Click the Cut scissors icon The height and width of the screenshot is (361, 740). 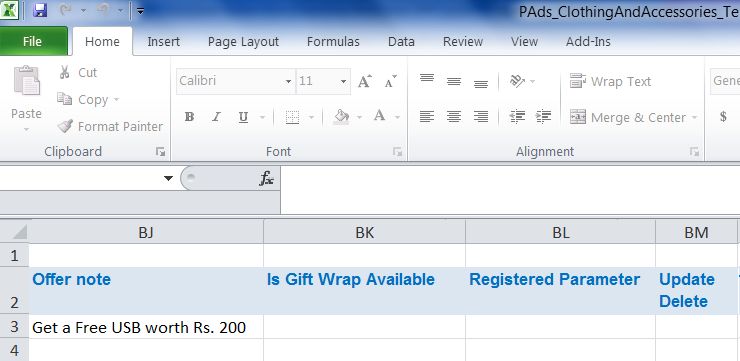[x=65, y=72]
